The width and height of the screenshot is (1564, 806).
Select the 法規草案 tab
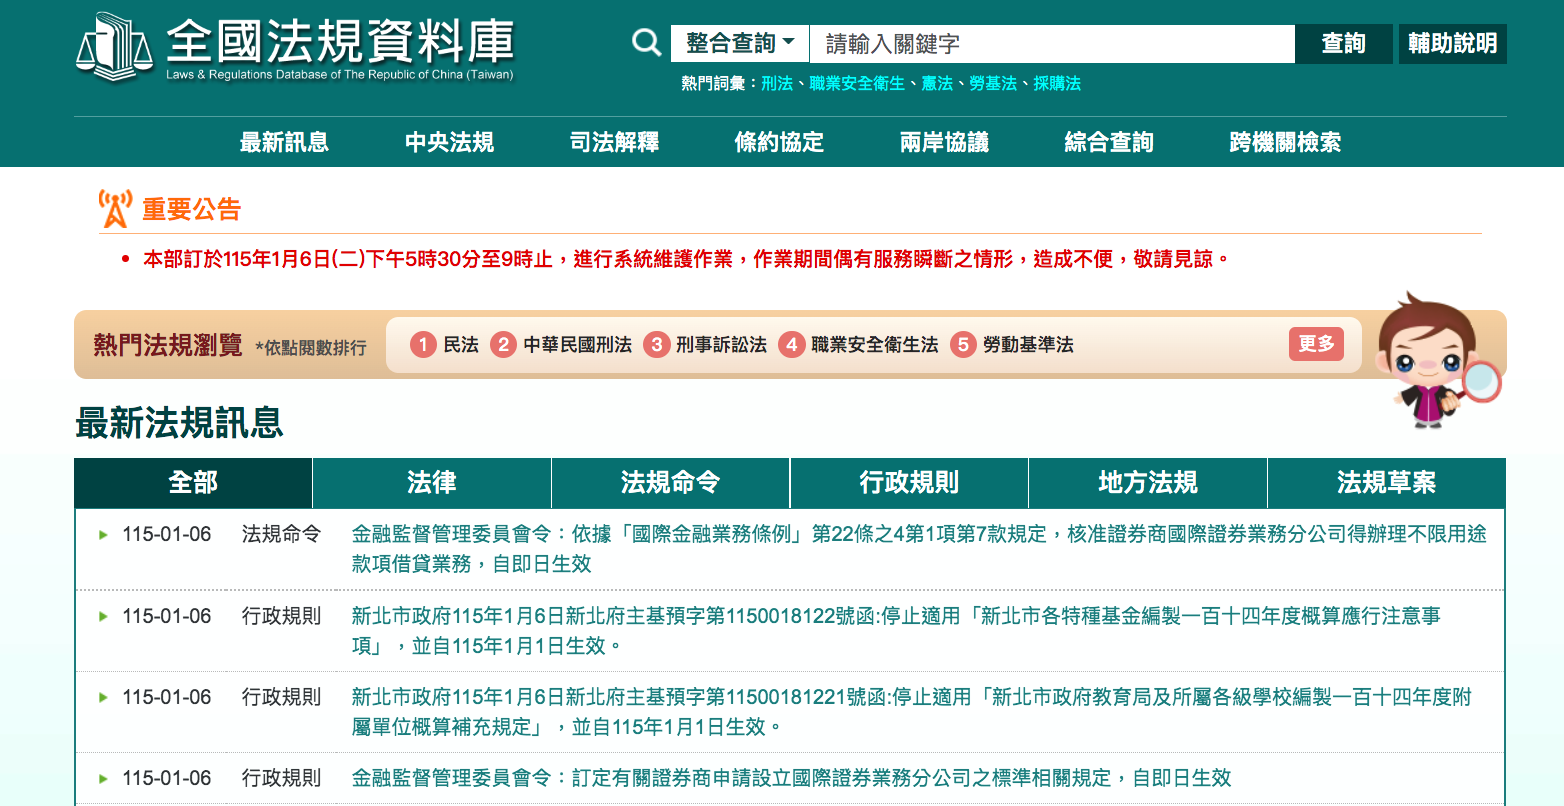[x=1386, y=483]
